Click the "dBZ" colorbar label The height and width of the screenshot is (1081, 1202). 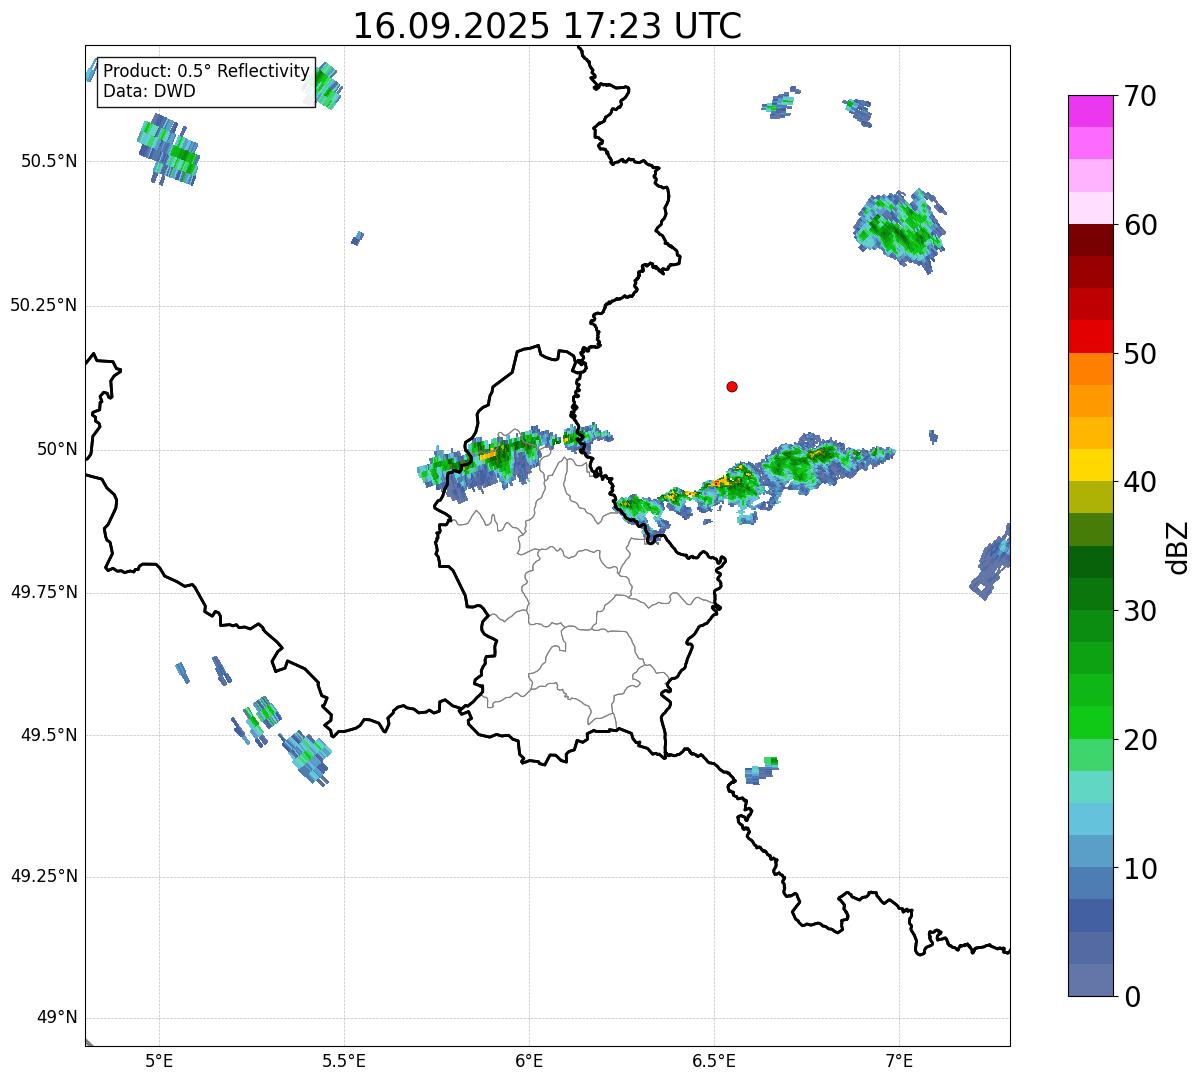(x=1178, y=546)
